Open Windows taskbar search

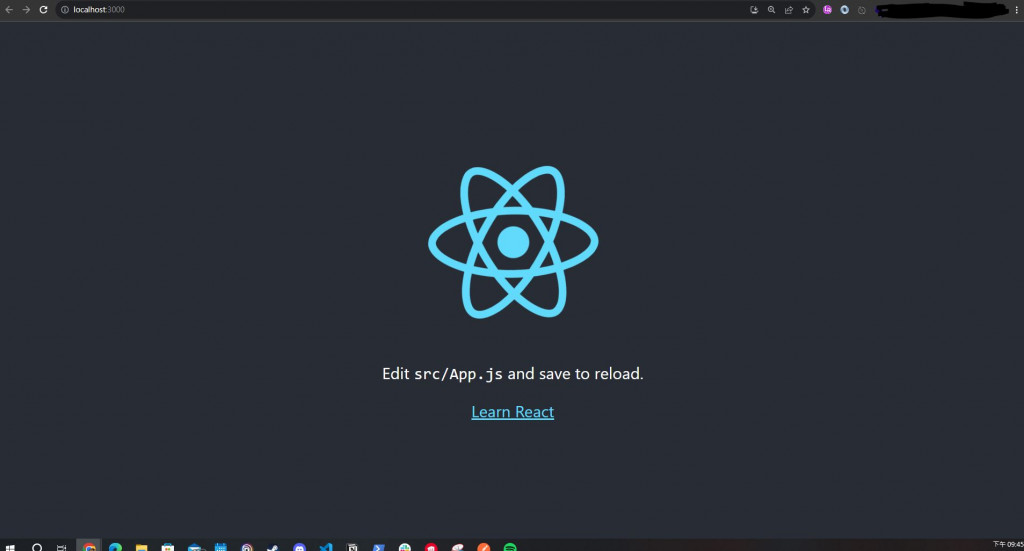[x=37, y=547]
